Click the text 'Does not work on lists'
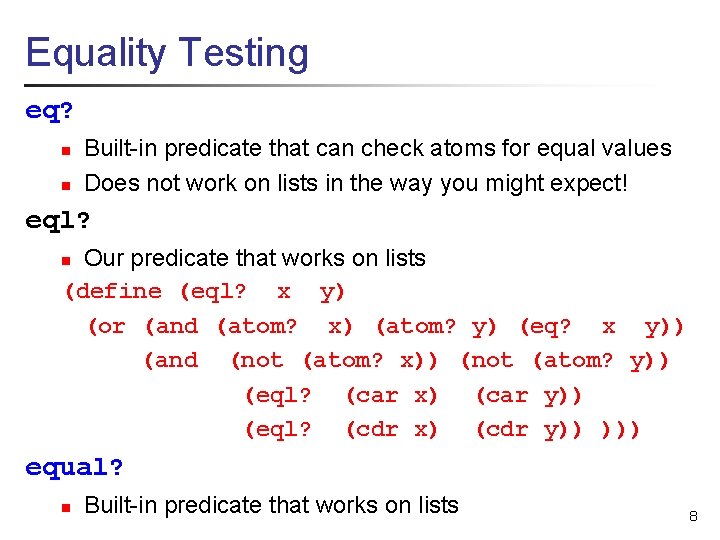Image resolution: width=720 pixels, height=540 pixels. (355, 183)
